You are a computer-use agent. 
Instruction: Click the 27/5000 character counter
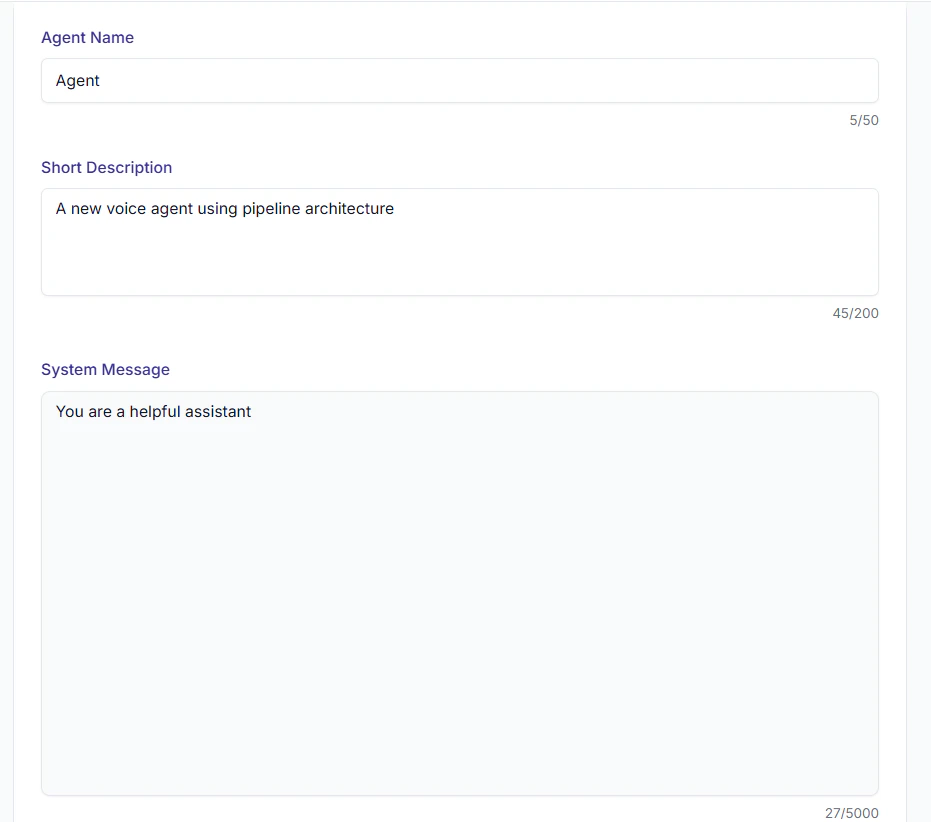(851, 812)
